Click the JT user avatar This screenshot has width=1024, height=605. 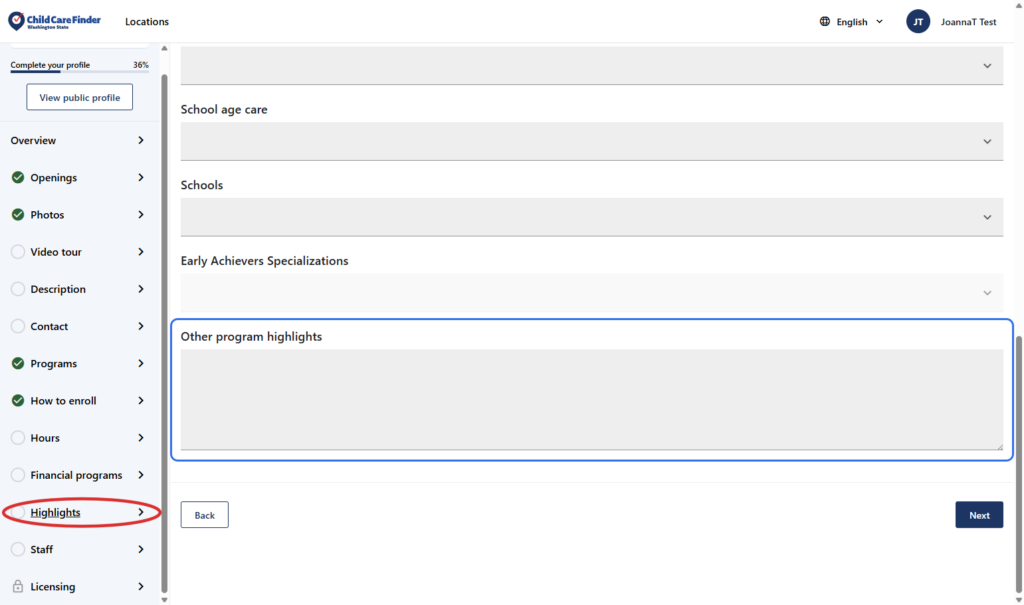click(x=918, y=22)
